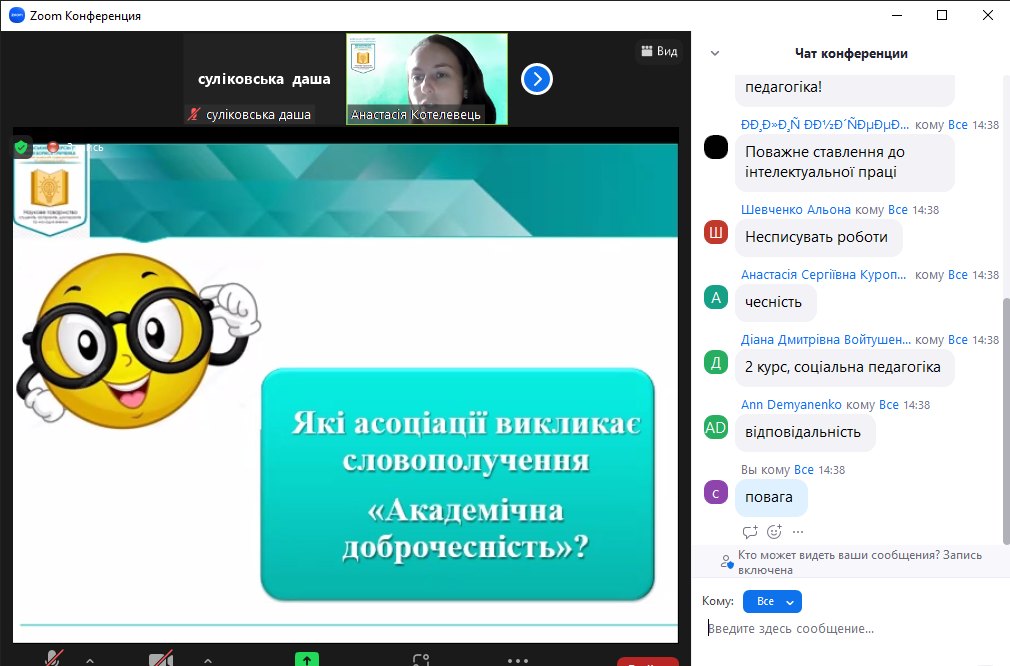Screen dimensions: 1010x666
Task: Start the video camera
Action: 160,660
